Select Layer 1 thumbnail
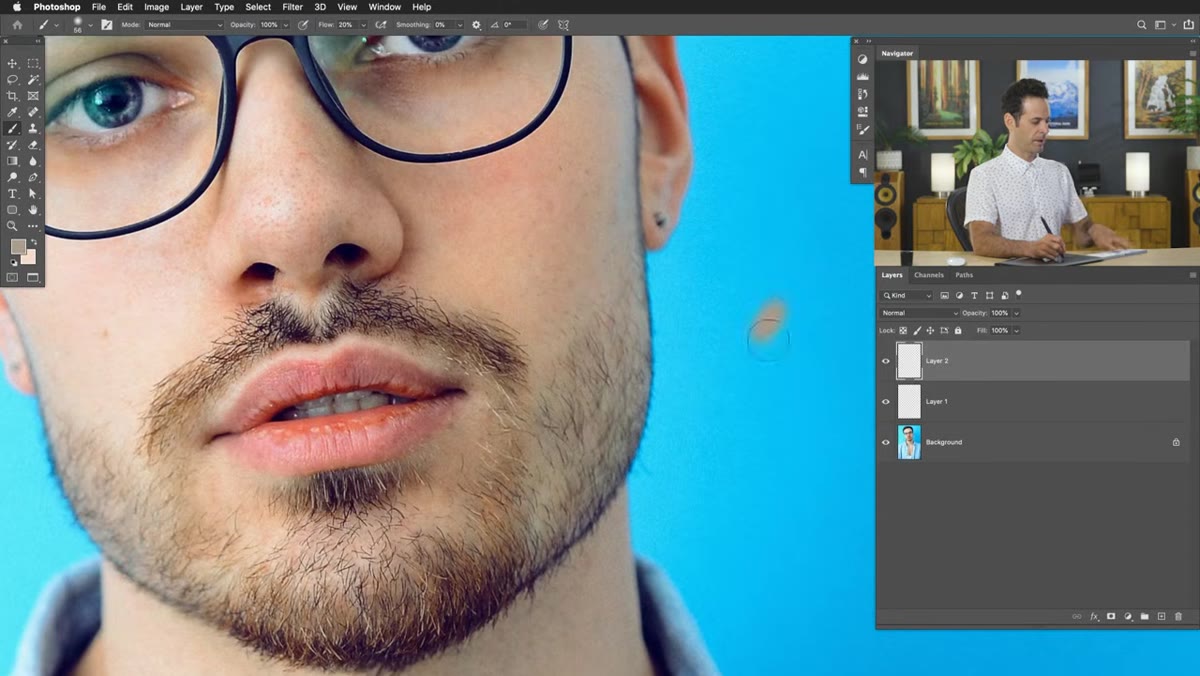 click(x=909, y=402)
